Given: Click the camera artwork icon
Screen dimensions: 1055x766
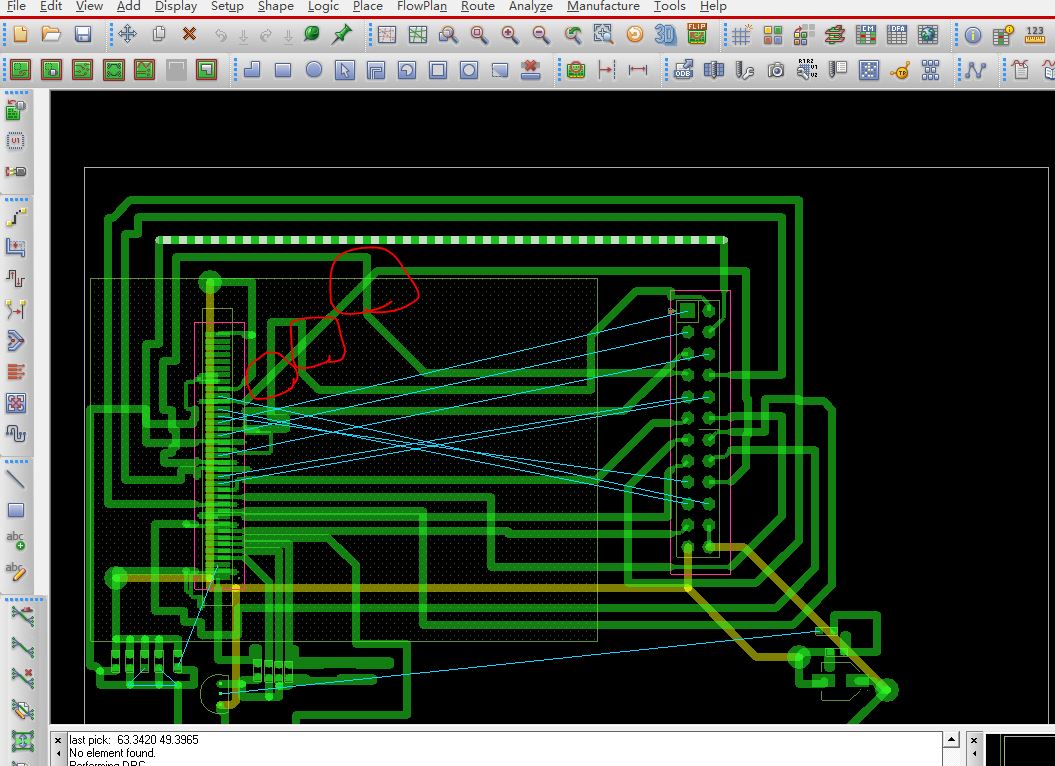Looking at the screenshot, I should [776, 69].
